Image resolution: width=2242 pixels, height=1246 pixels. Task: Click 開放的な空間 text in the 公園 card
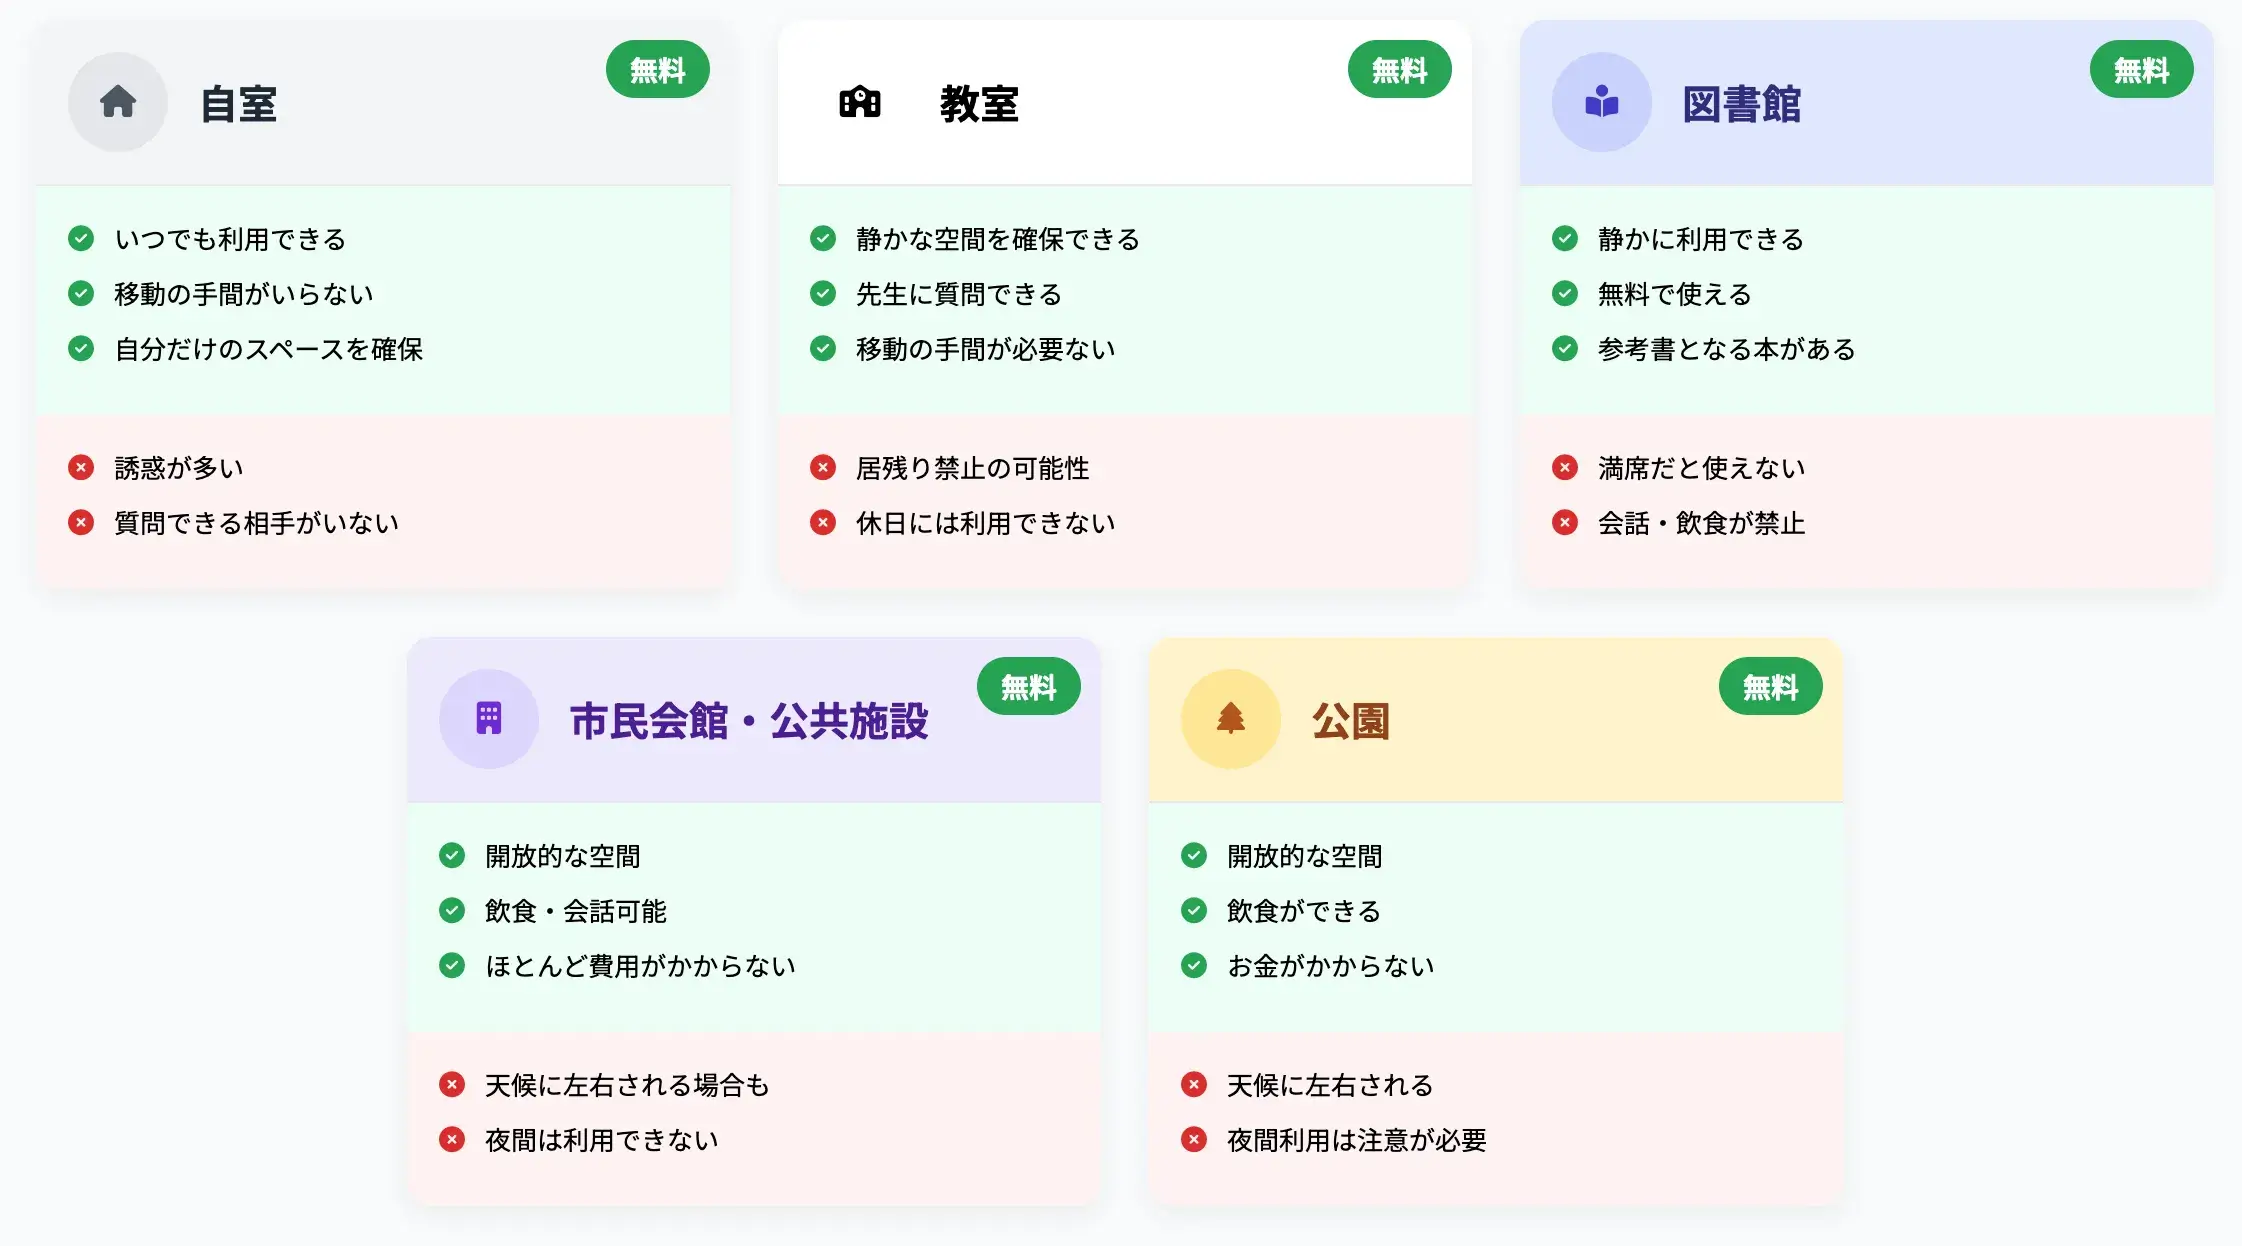pos(1305,856)
